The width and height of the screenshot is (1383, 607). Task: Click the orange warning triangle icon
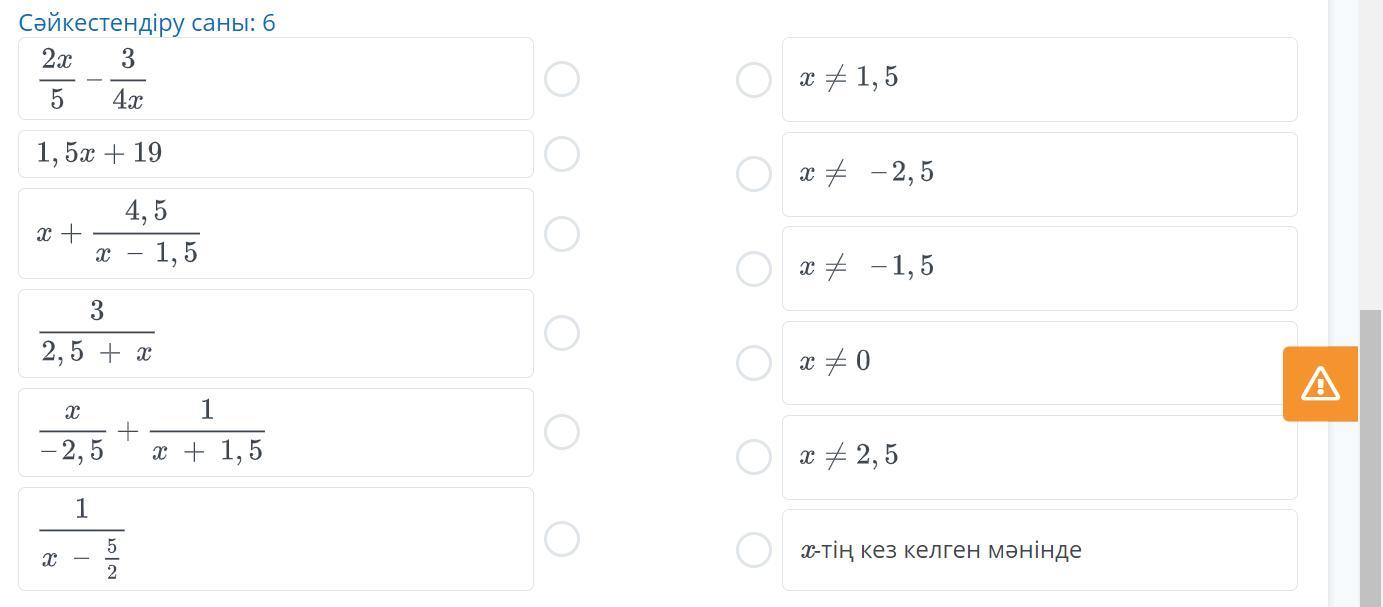[1320, 384]
